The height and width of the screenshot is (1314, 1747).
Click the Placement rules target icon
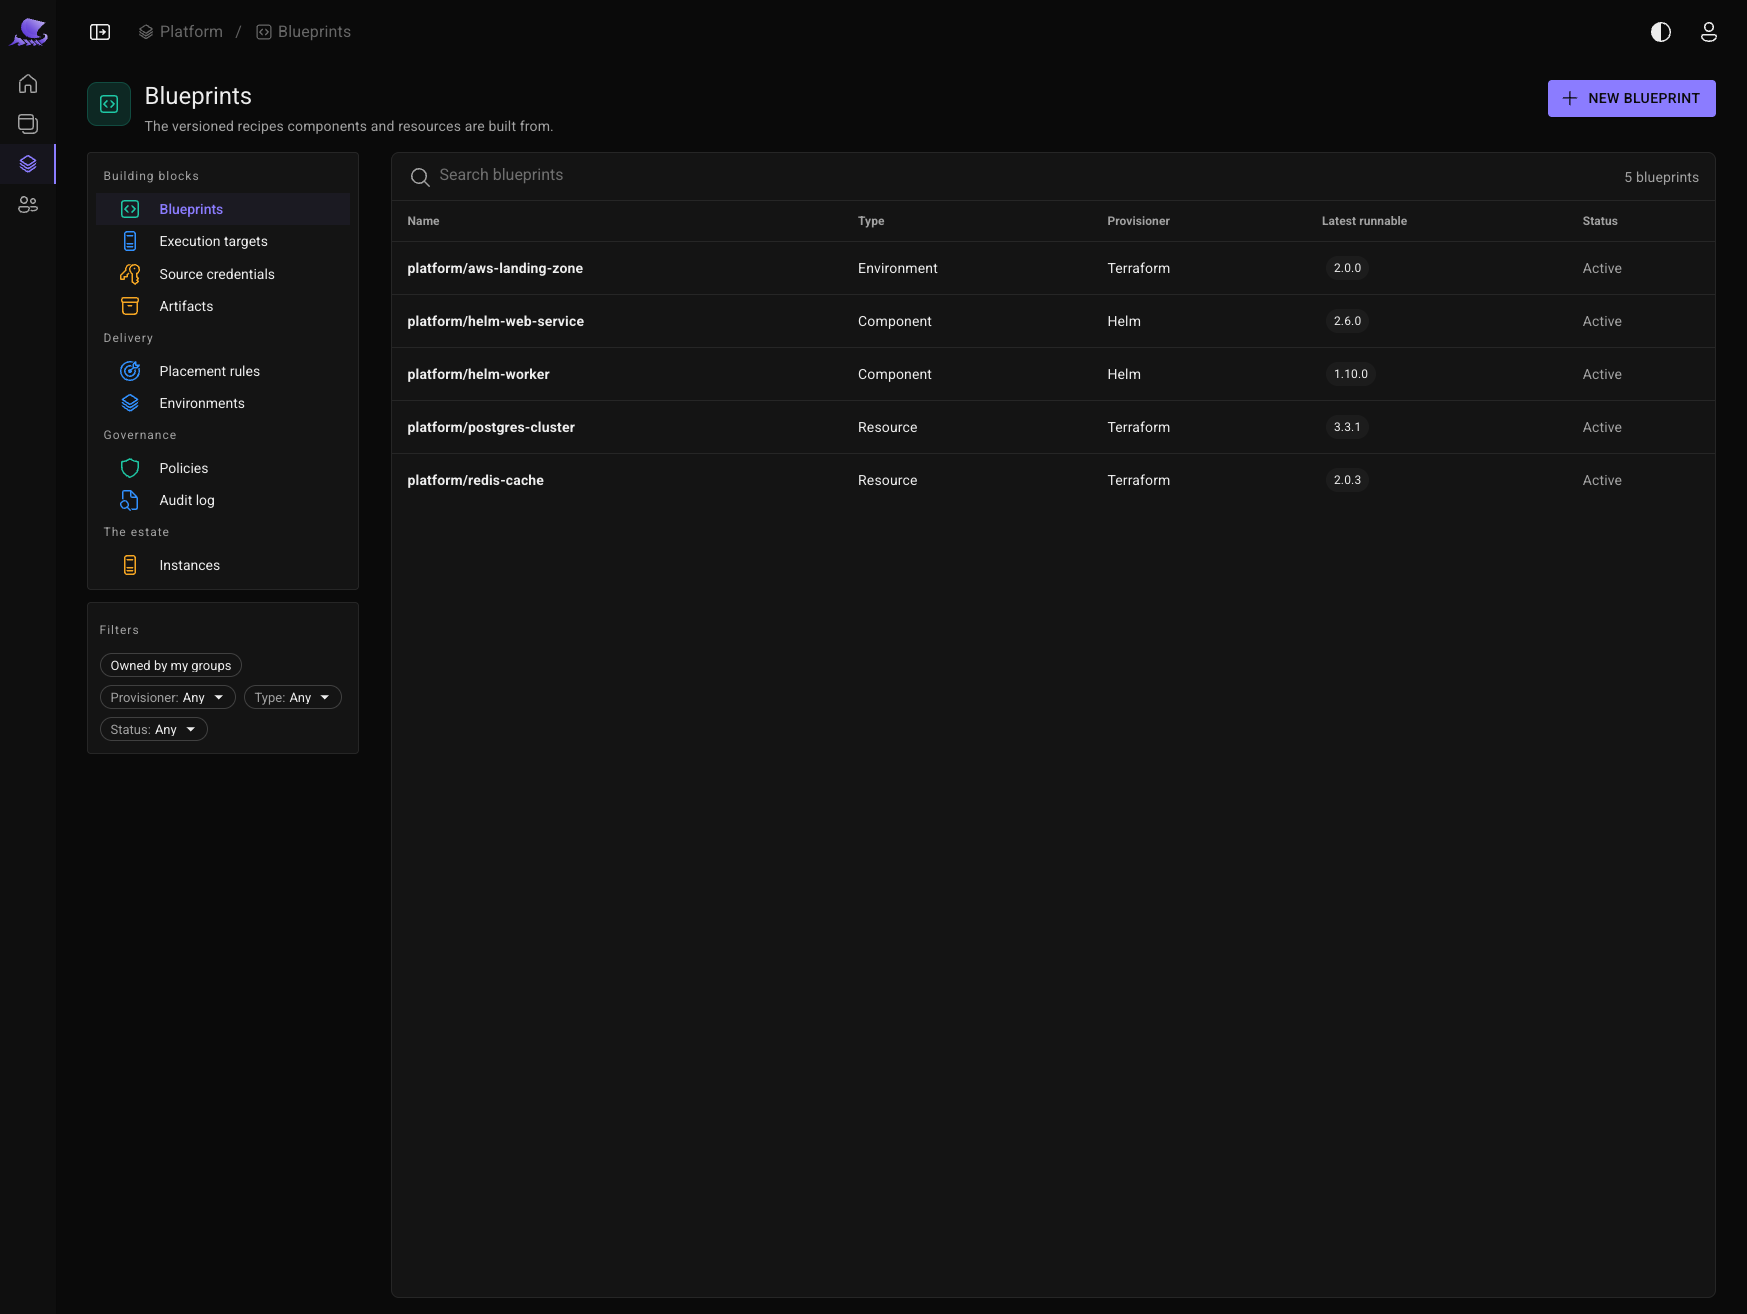tap(130, 371)
